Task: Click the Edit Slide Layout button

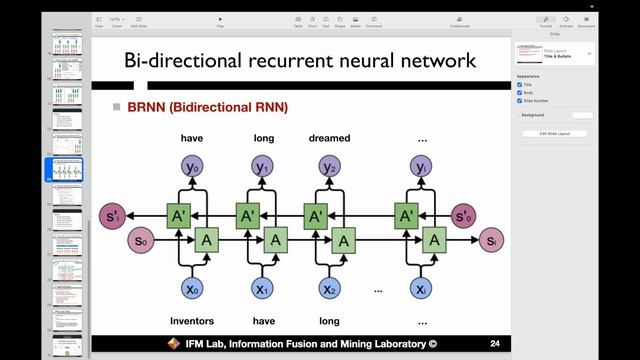Action: (x=555, y=133)
